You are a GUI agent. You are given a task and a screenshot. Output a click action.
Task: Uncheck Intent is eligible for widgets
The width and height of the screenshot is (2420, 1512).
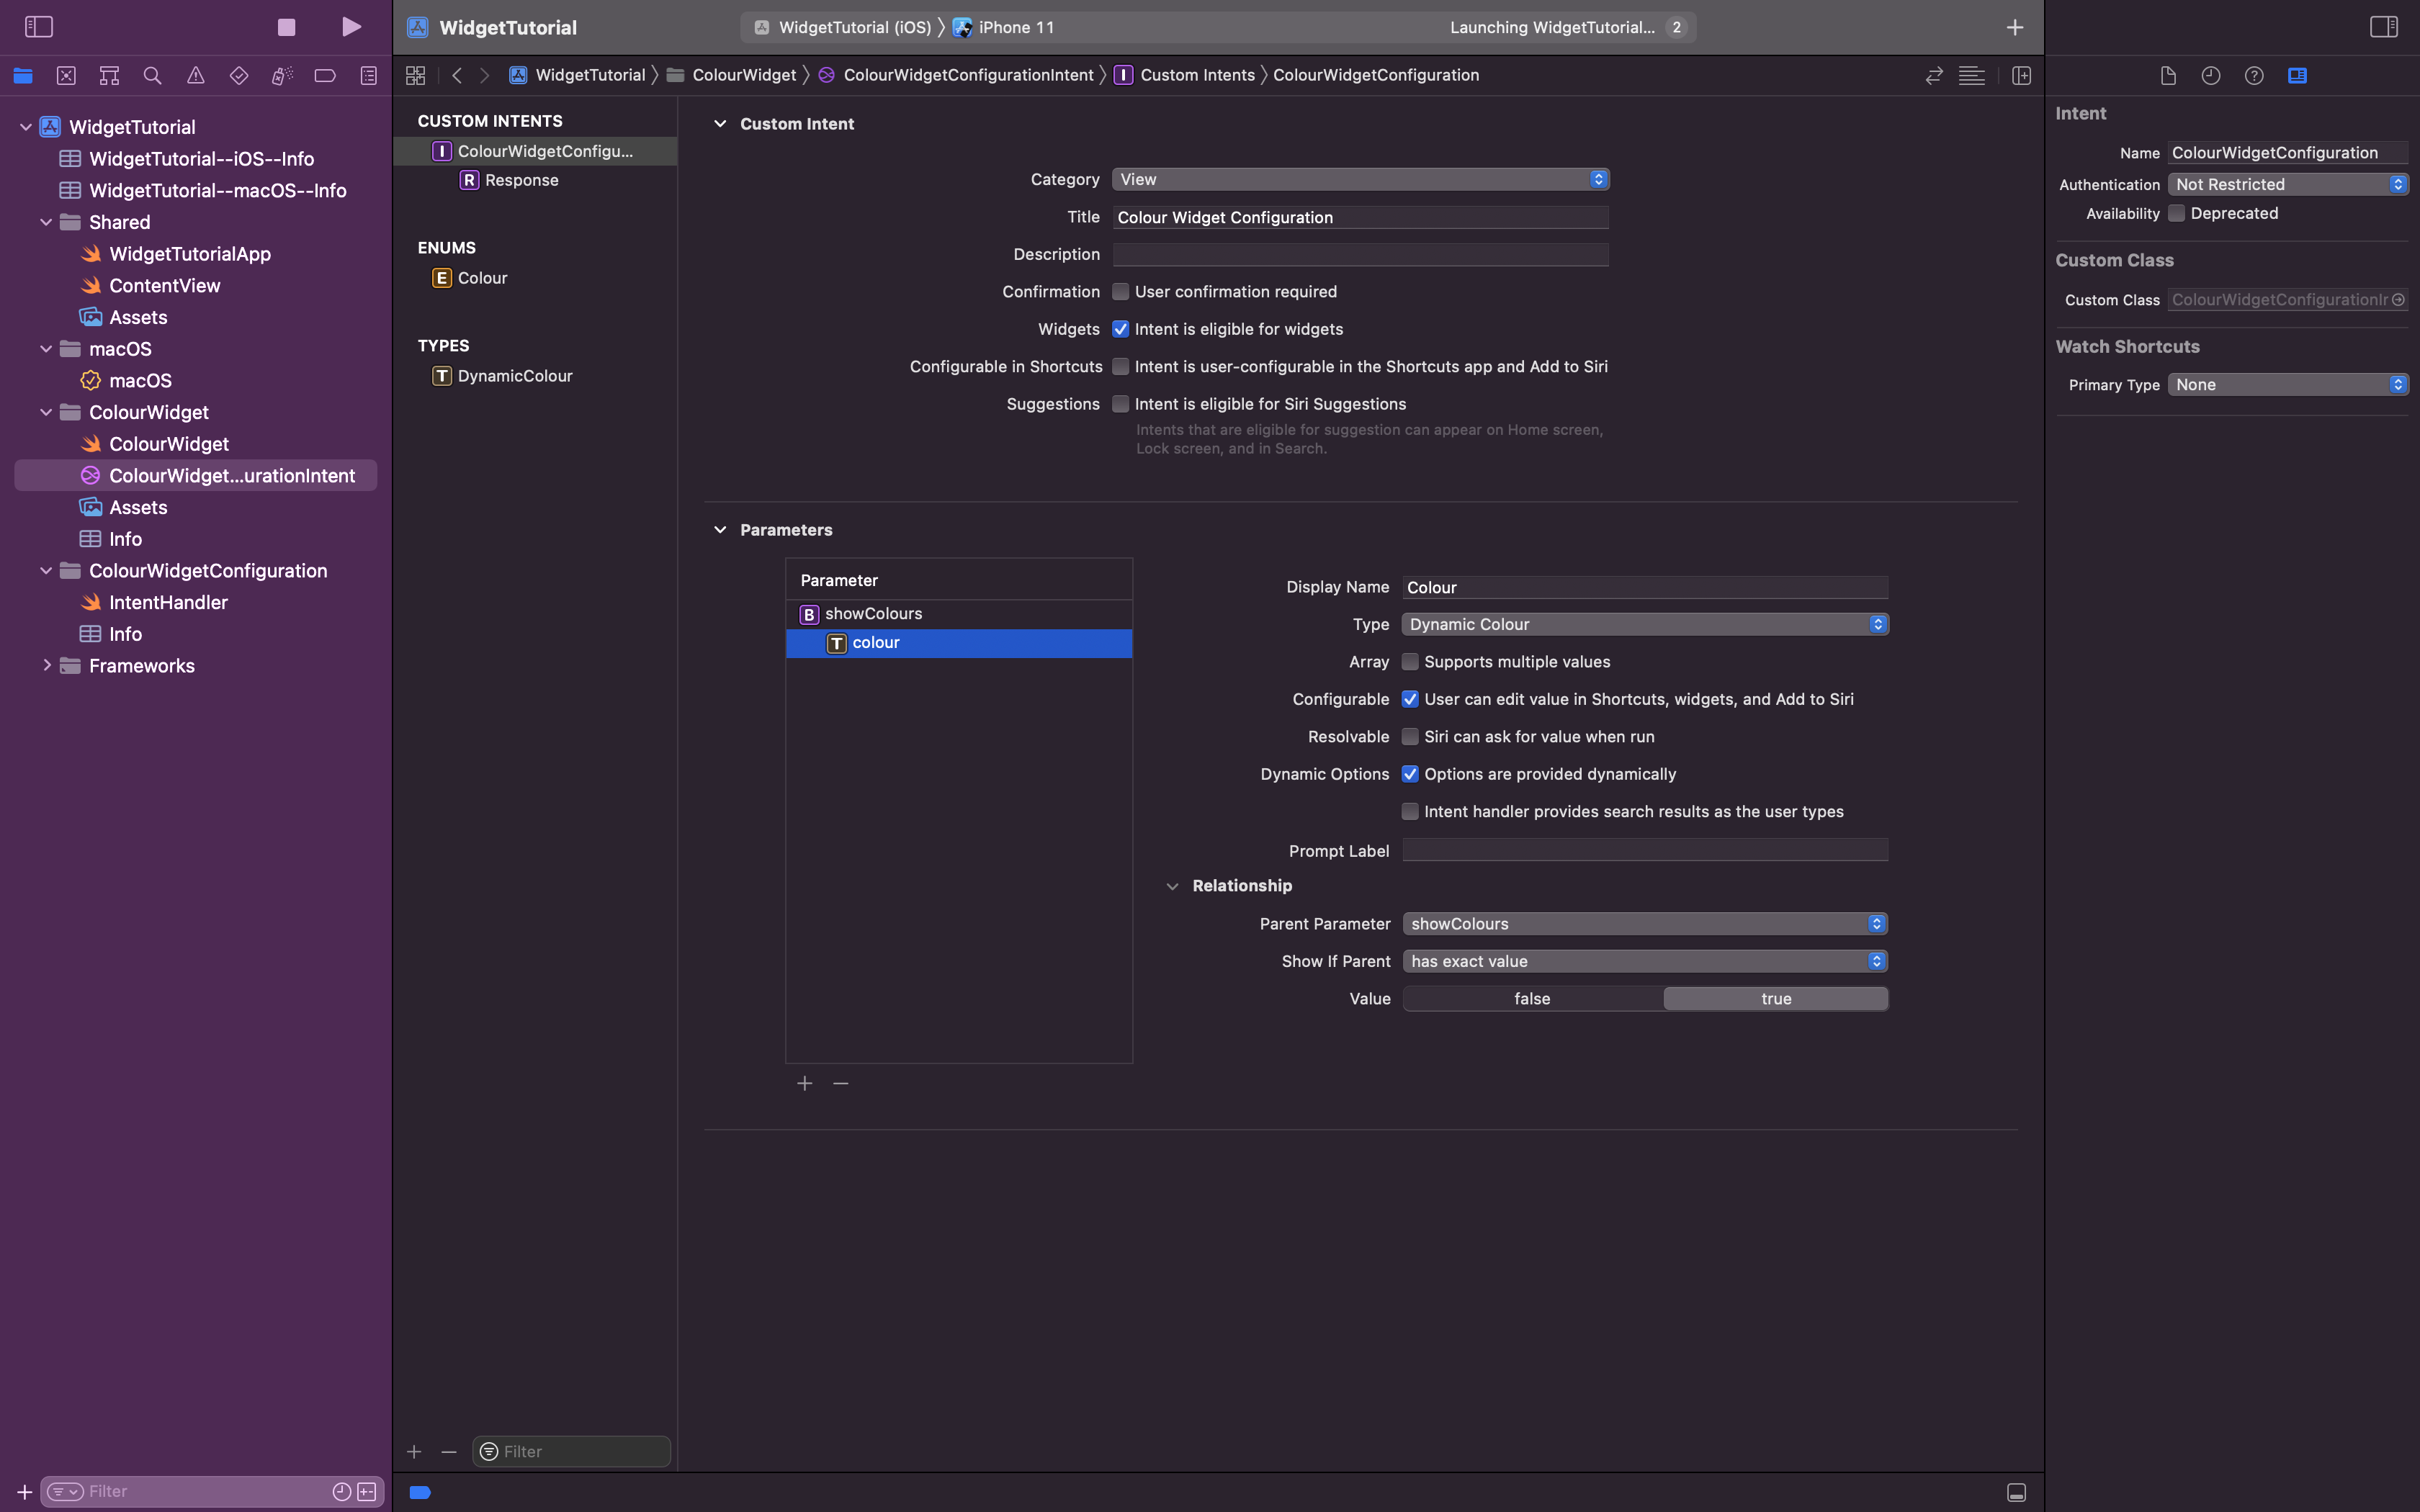pyautogui.click(x=1121, y=329)
